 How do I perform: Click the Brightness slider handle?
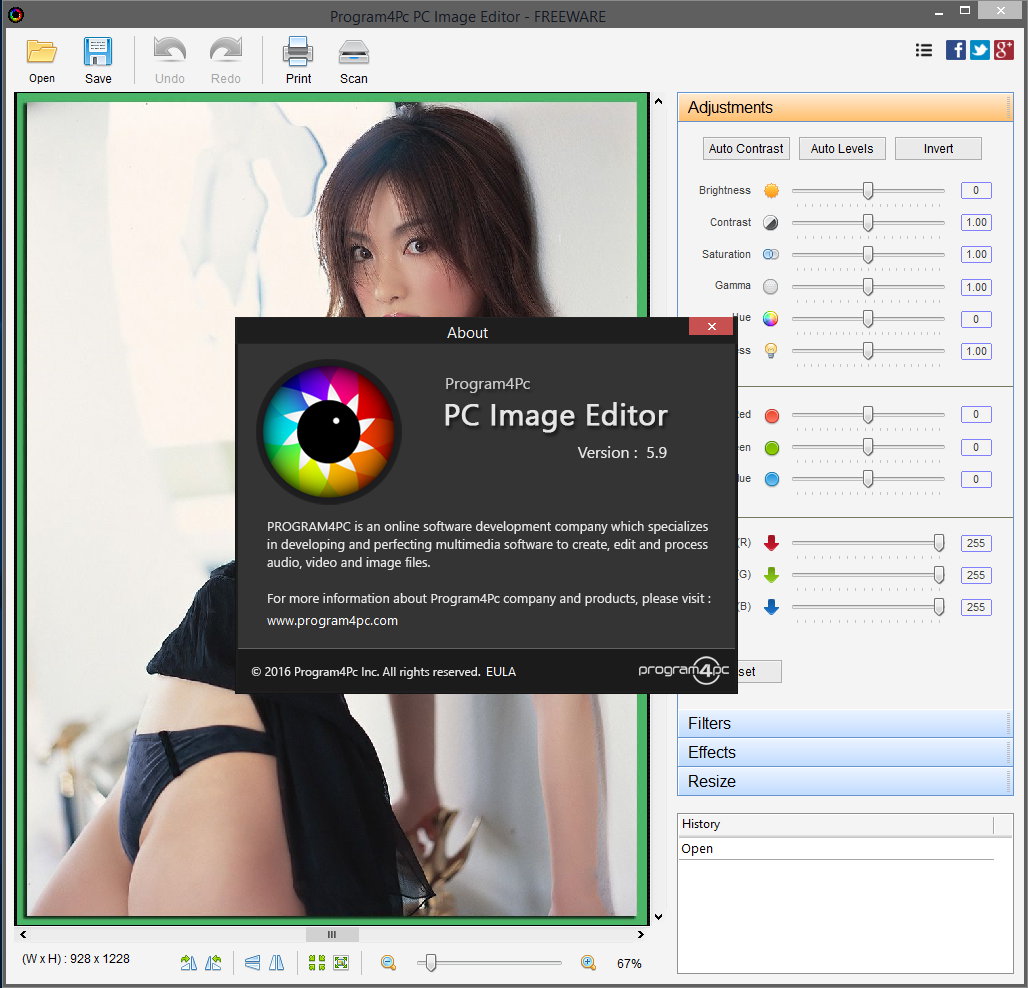(868, 190)
